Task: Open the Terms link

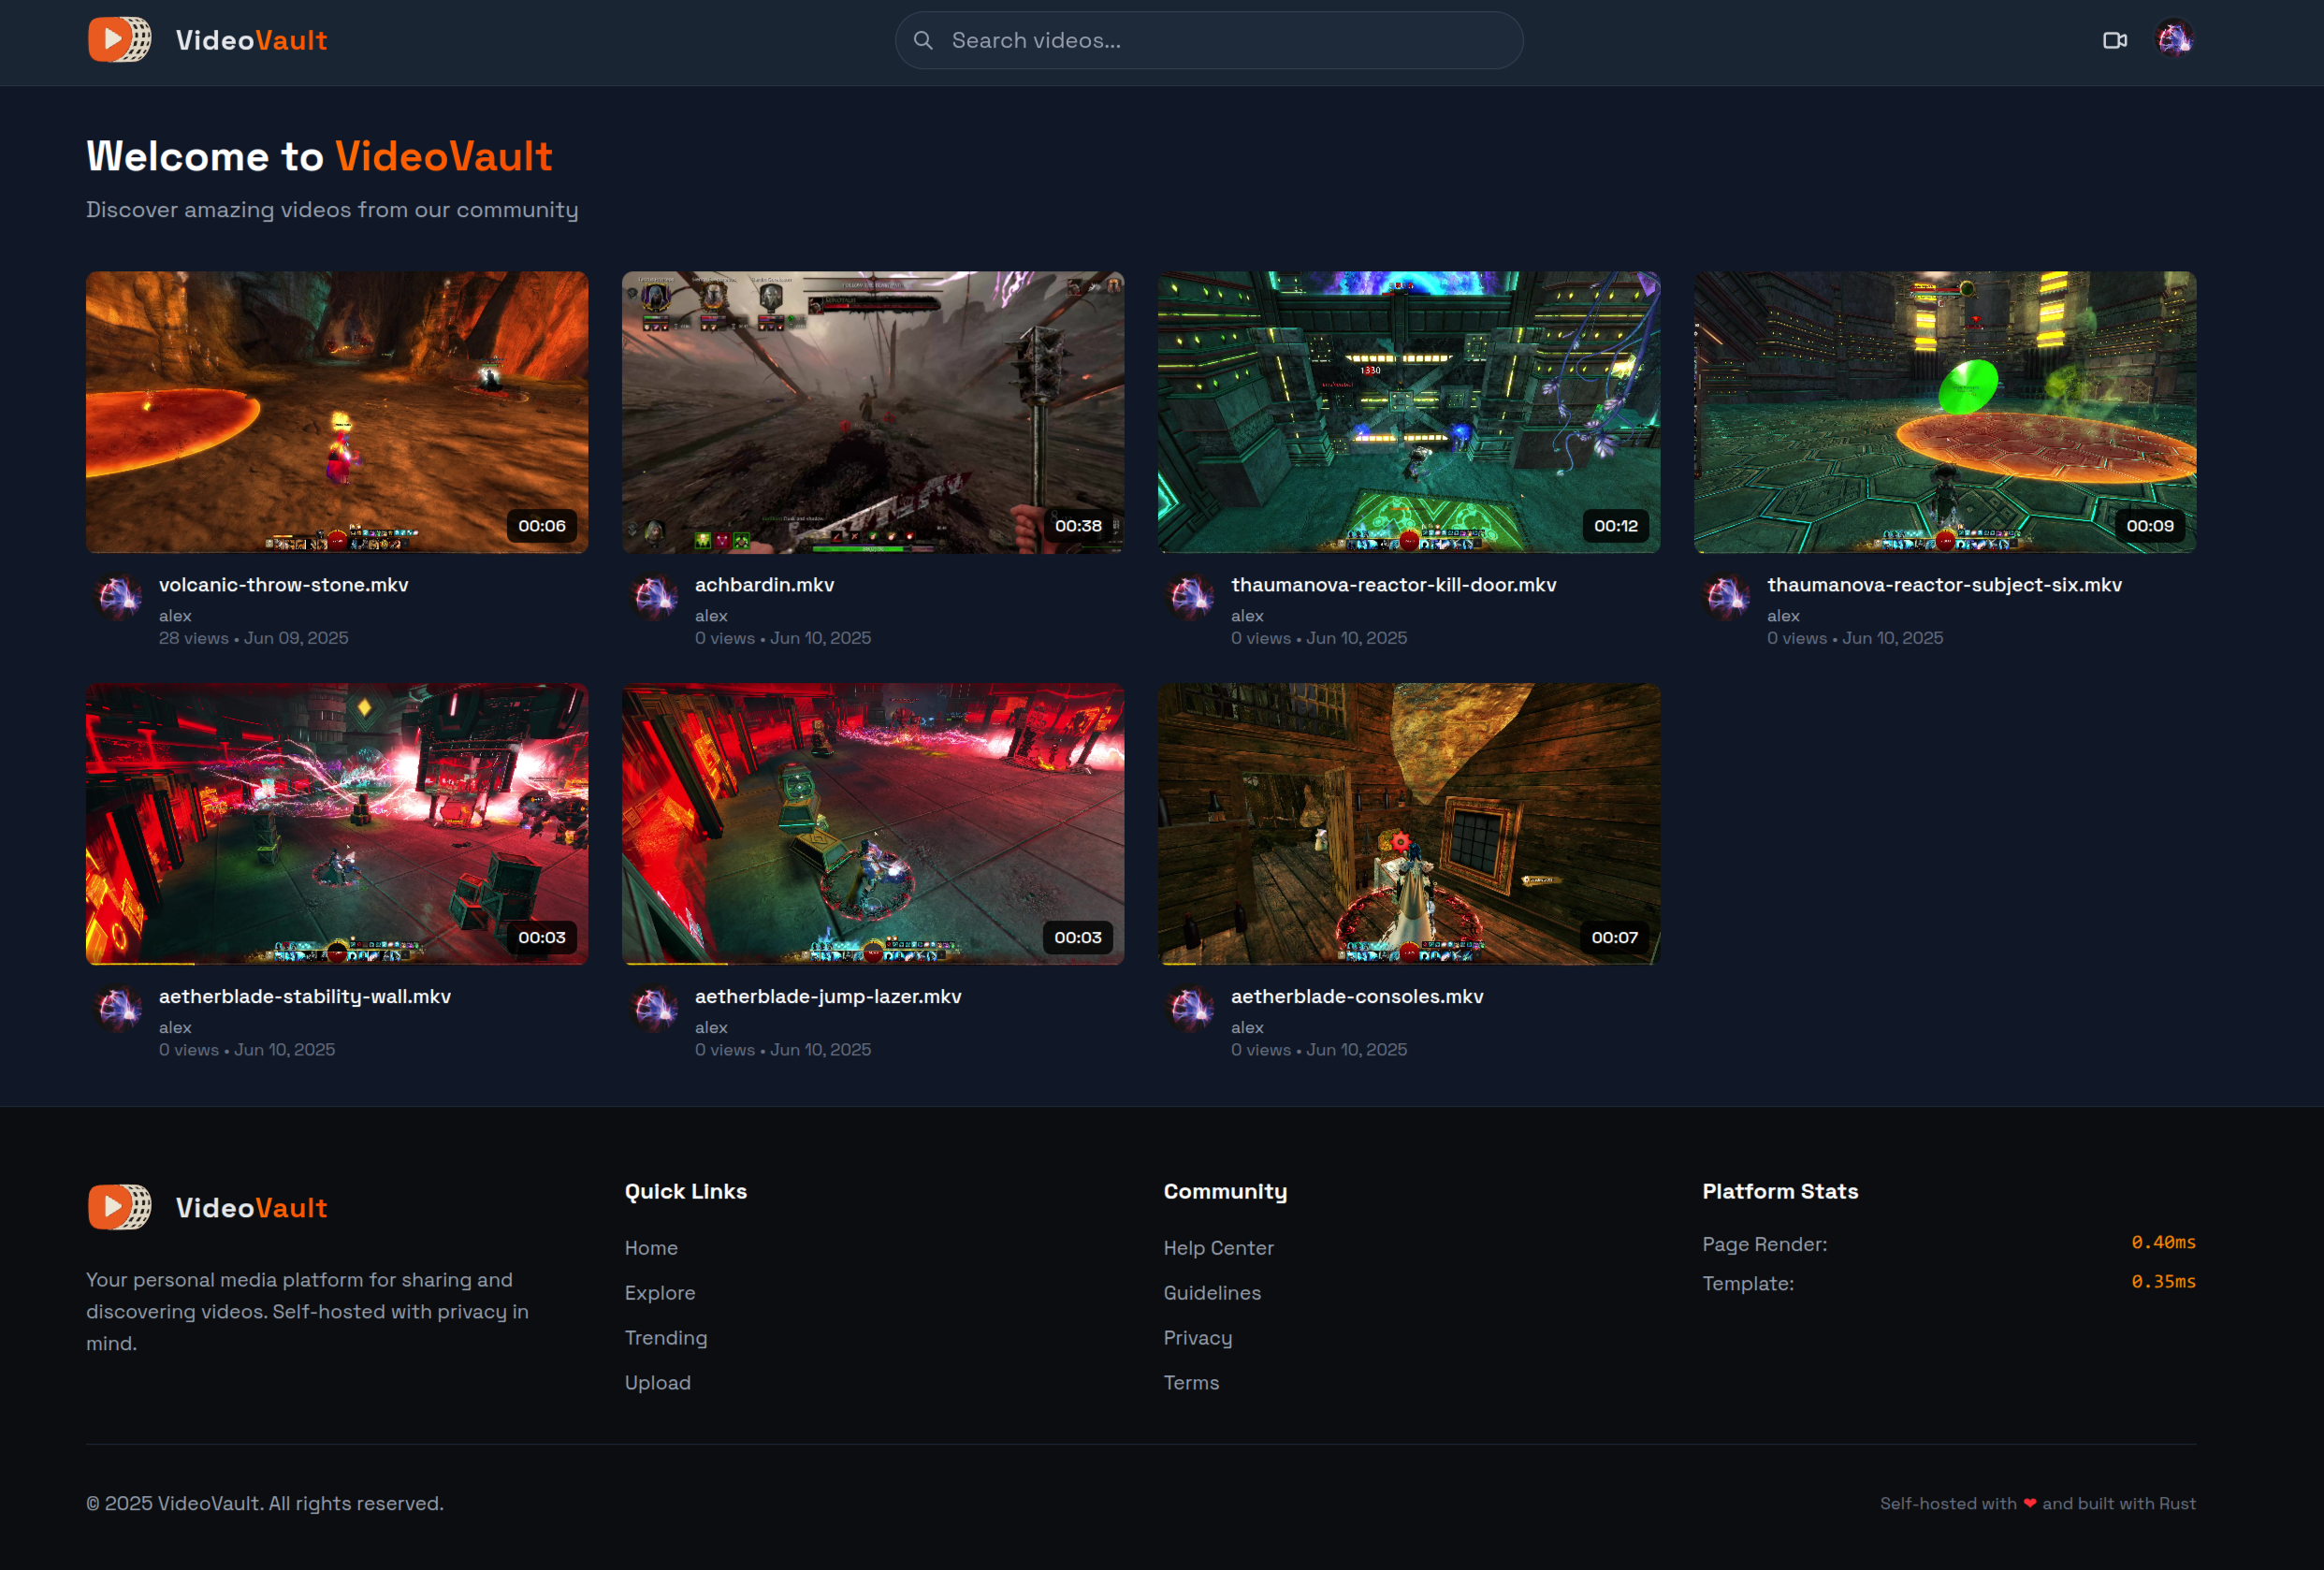Action: (1191, 1382)
